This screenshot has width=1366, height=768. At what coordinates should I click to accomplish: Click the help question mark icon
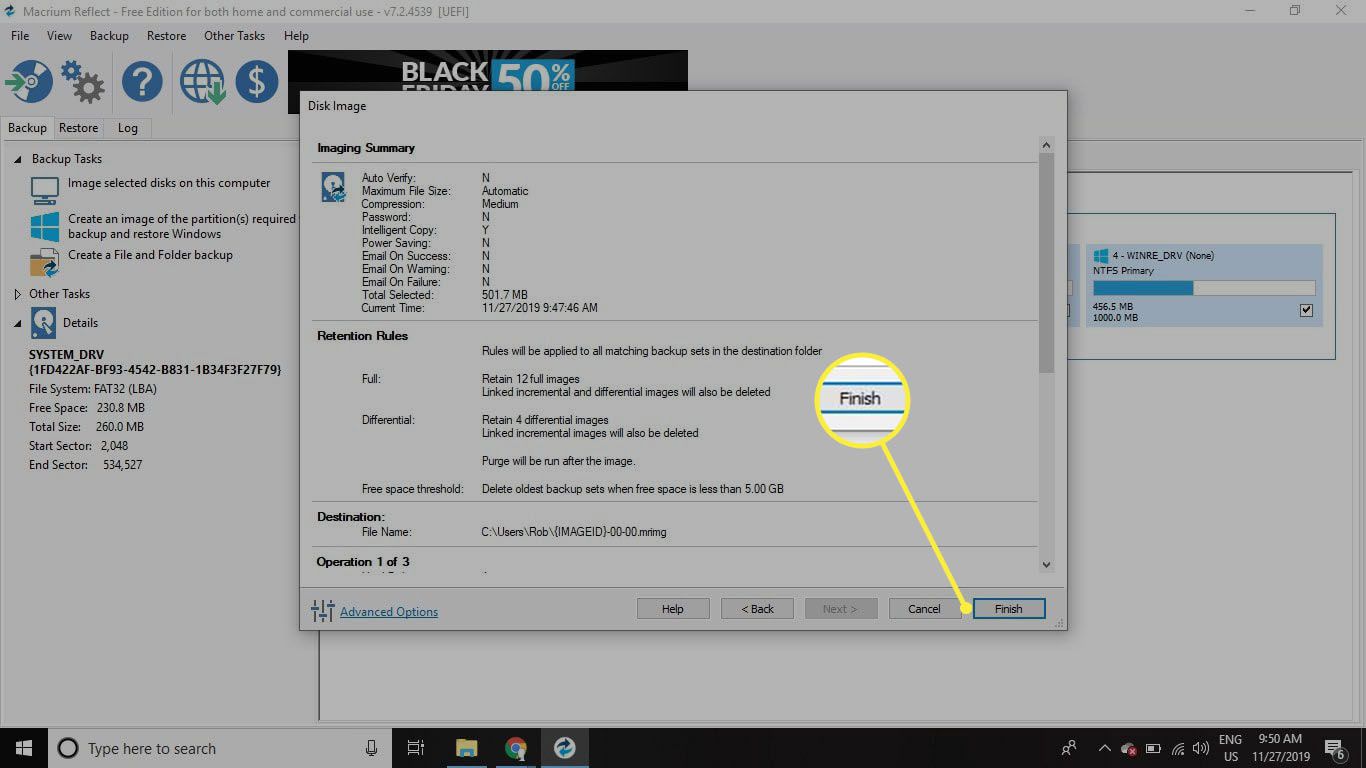point(142,82)
